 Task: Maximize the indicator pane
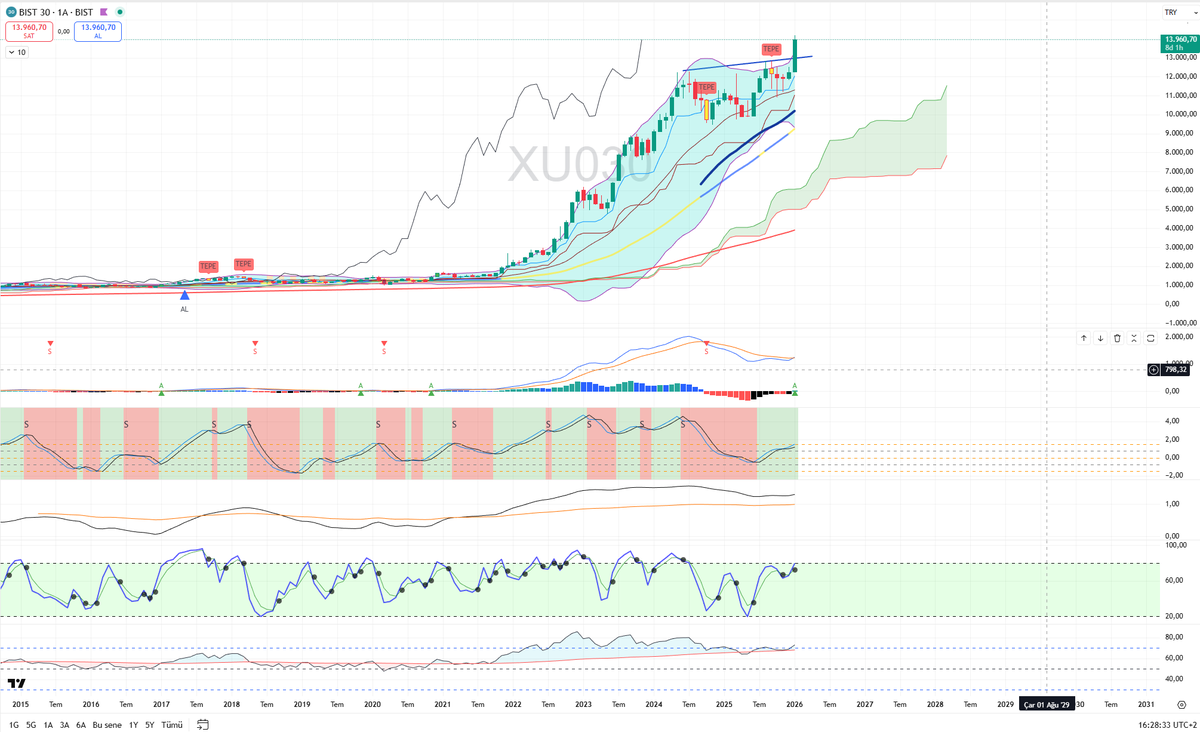tap(1151, 338)
